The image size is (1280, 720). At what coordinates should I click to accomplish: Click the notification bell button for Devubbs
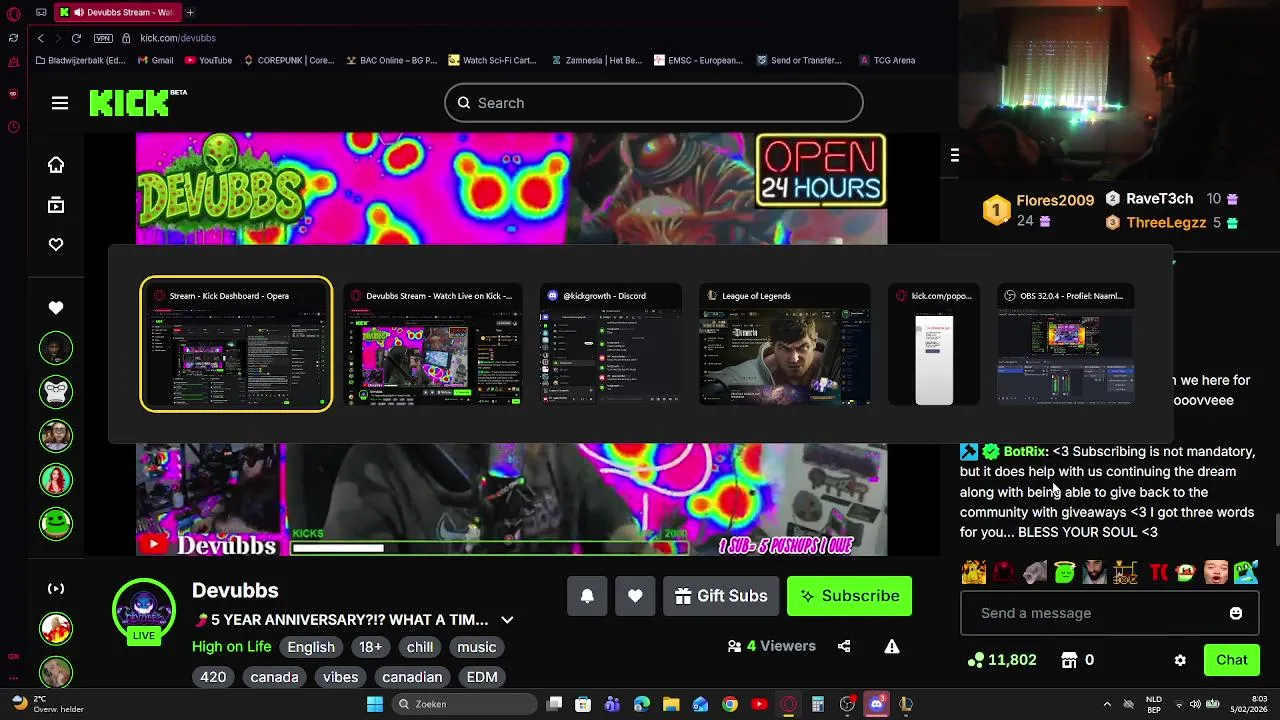(x=587, y=596)
